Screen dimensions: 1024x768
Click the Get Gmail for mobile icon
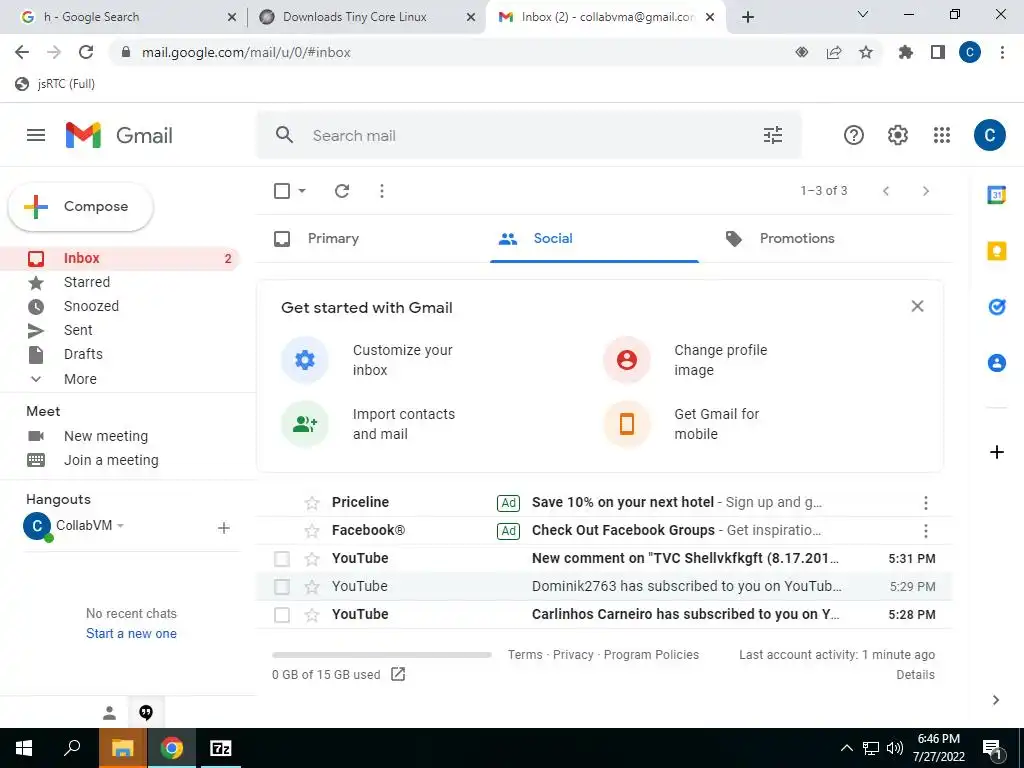627,424
